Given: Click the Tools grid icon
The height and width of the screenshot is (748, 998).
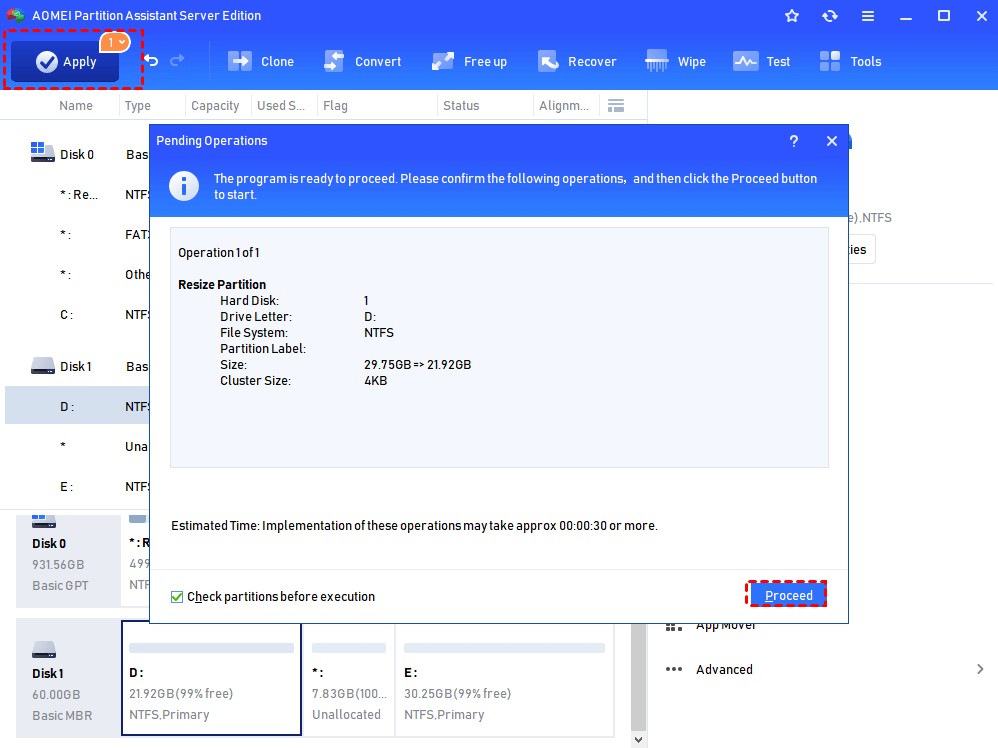Looking at the screenshot, I should tap(830, 61).
